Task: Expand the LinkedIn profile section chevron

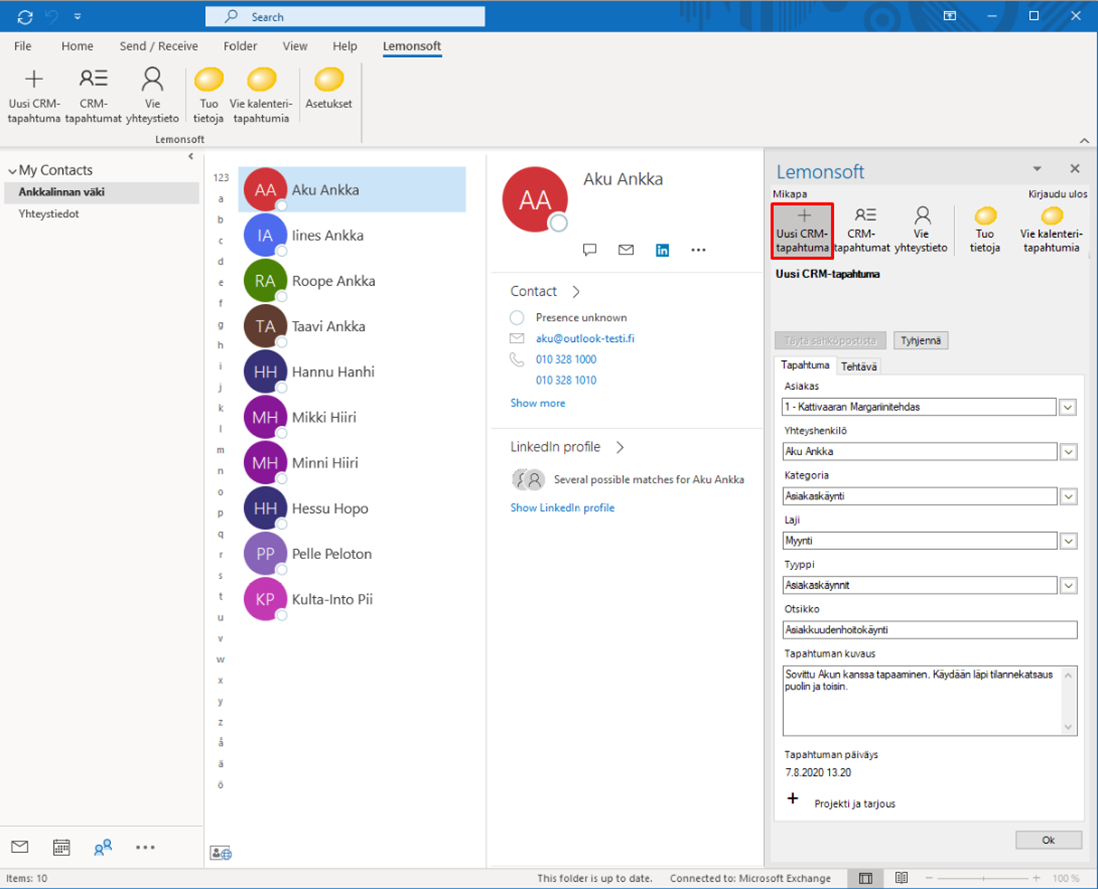Action: (x=620, y=447)
